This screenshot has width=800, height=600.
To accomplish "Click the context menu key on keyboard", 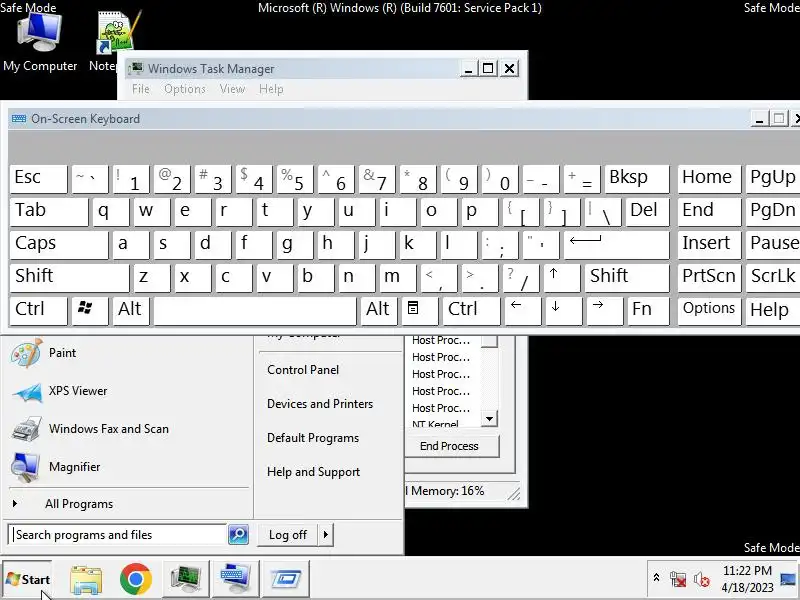I will coord(419,310).
